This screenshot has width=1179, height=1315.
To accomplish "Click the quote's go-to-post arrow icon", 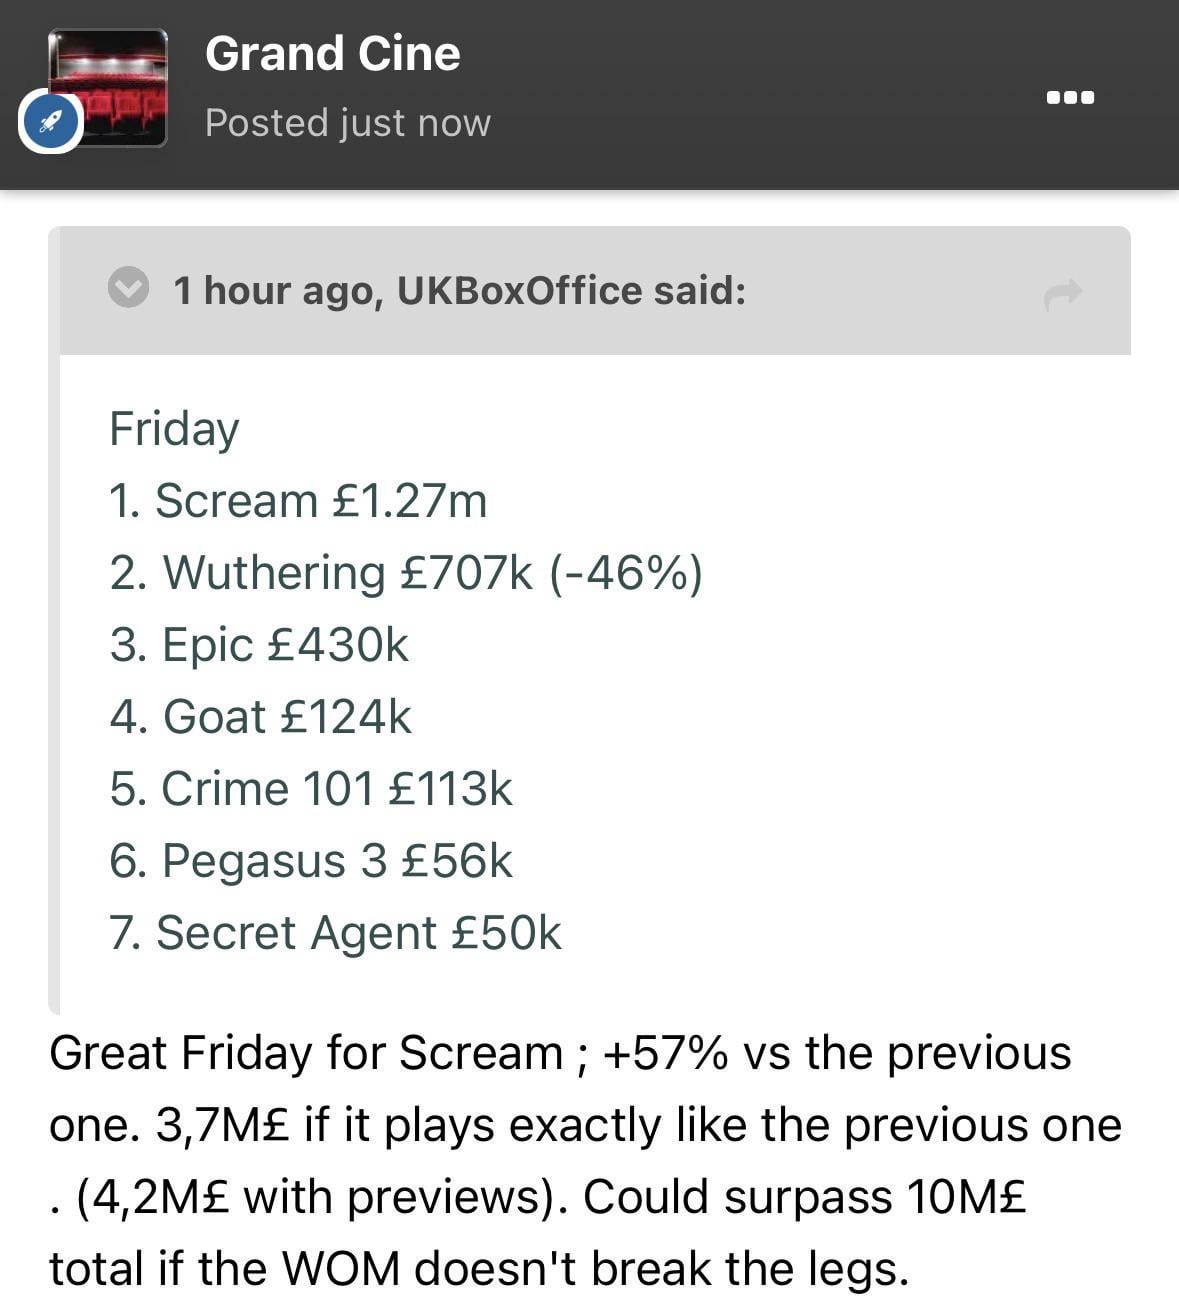I will (1062, 294).
